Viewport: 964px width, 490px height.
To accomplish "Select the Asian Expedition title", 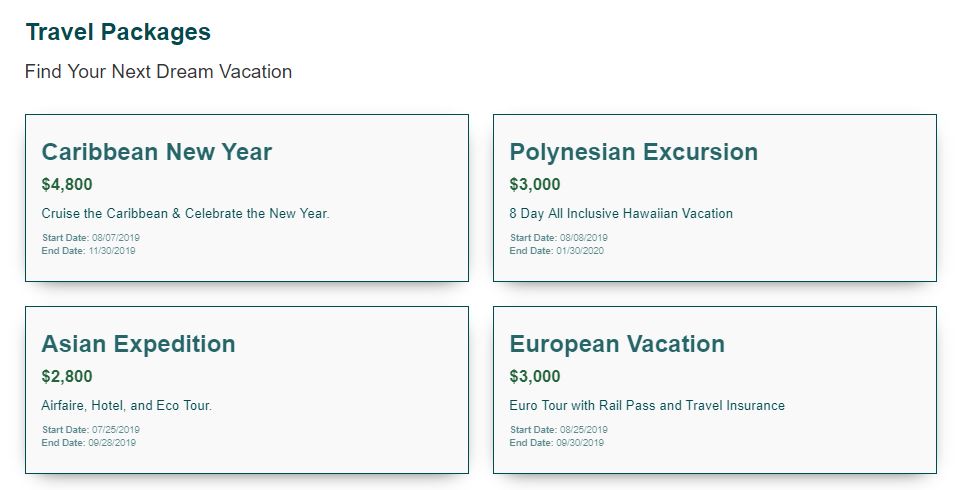I will pos(138,344).
